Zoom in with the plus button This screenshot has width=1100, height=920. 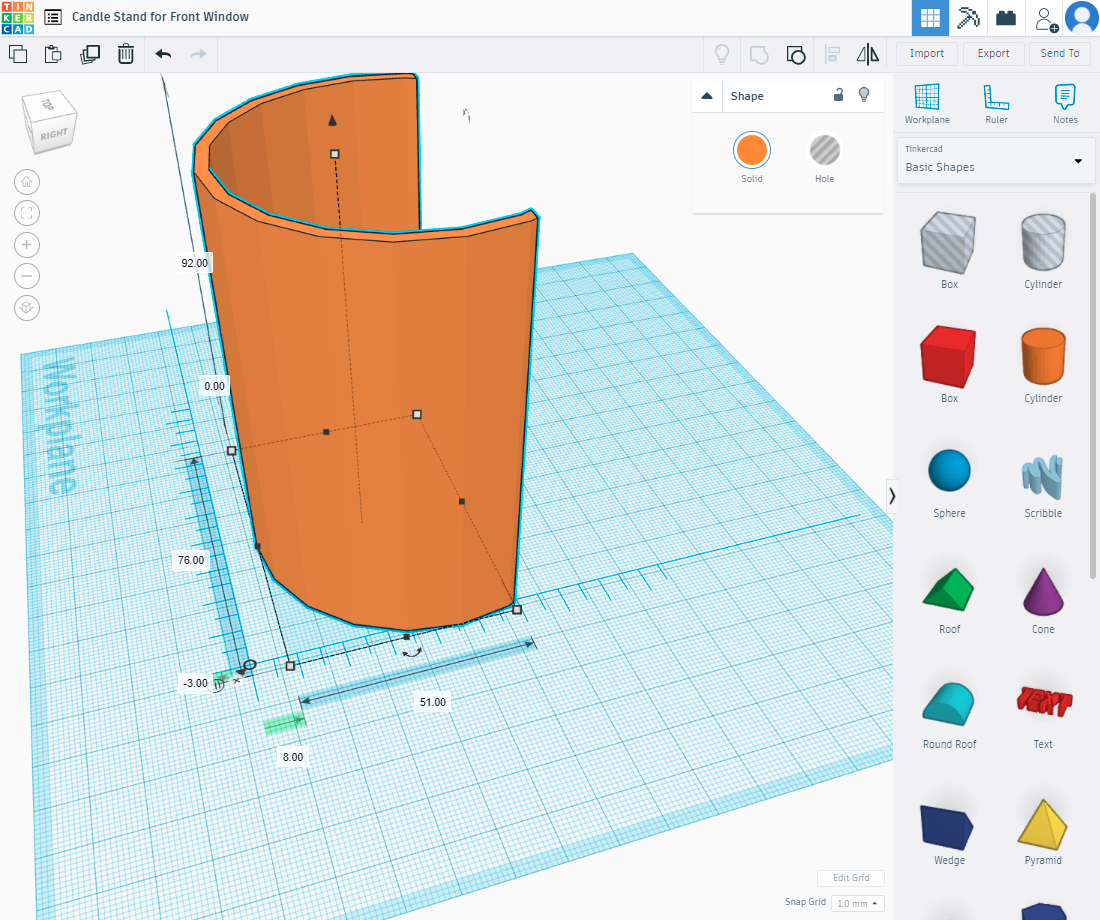27,245
